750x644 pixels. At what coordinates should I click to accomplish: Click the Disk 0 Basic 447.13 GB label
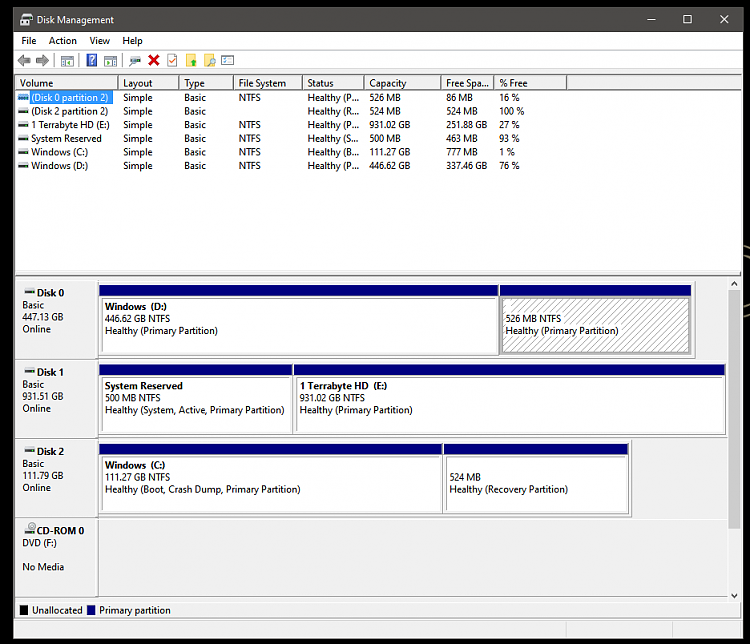pos(56,319)
